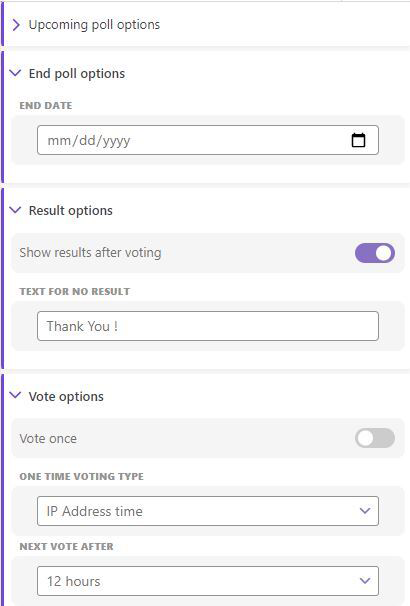
Task: Focus the mm/dd/yyyy End Date field
Action: point(208,140)
